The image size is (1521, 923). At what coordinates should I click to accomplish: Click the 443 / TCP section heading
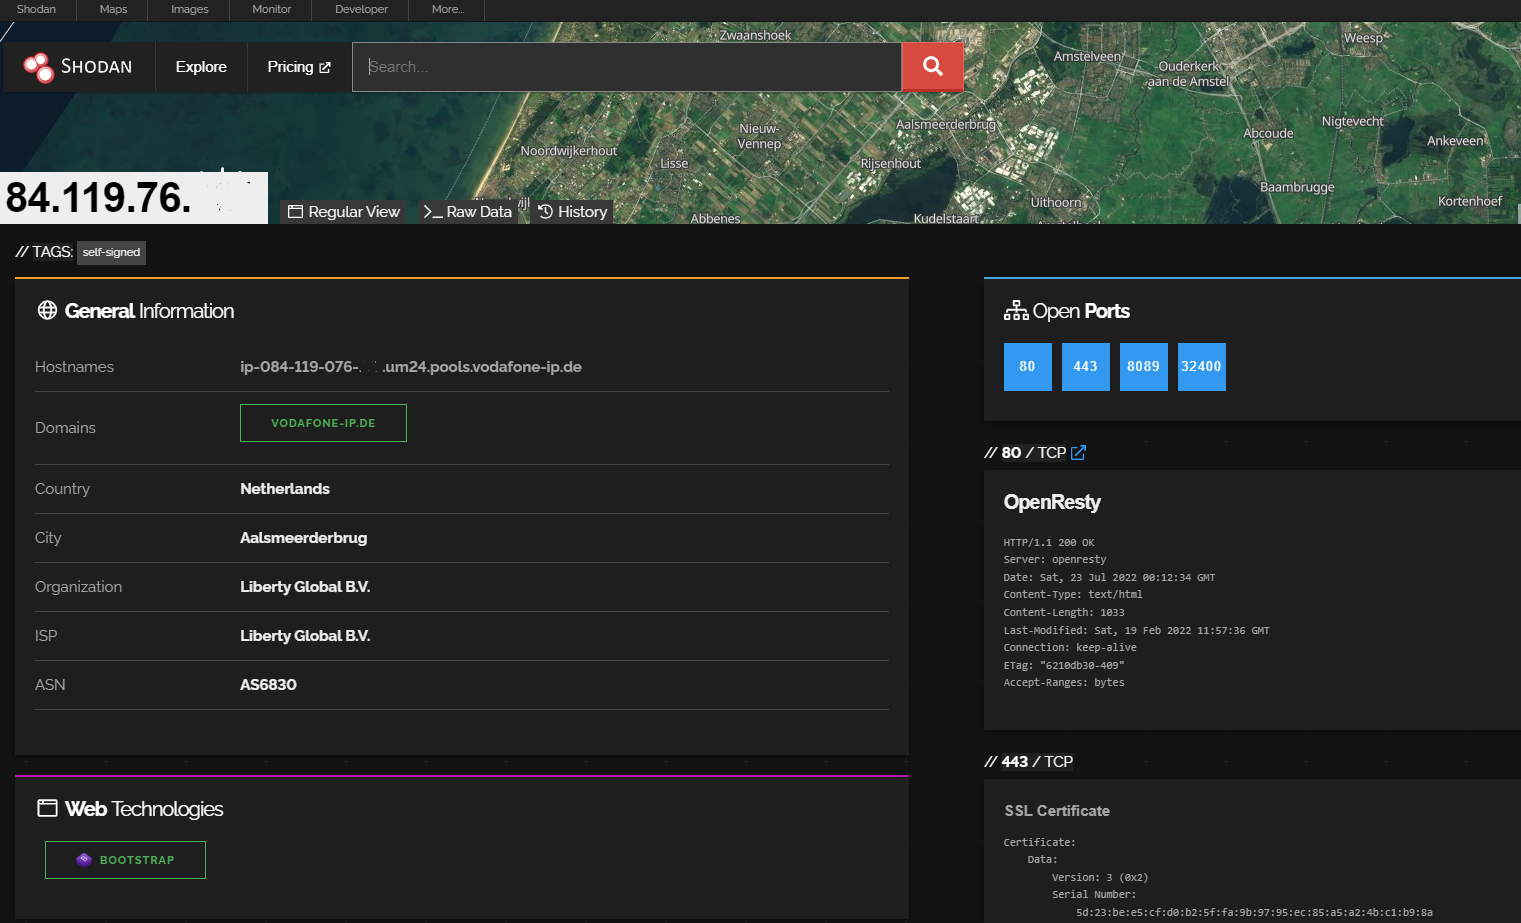click(1029, 762)
